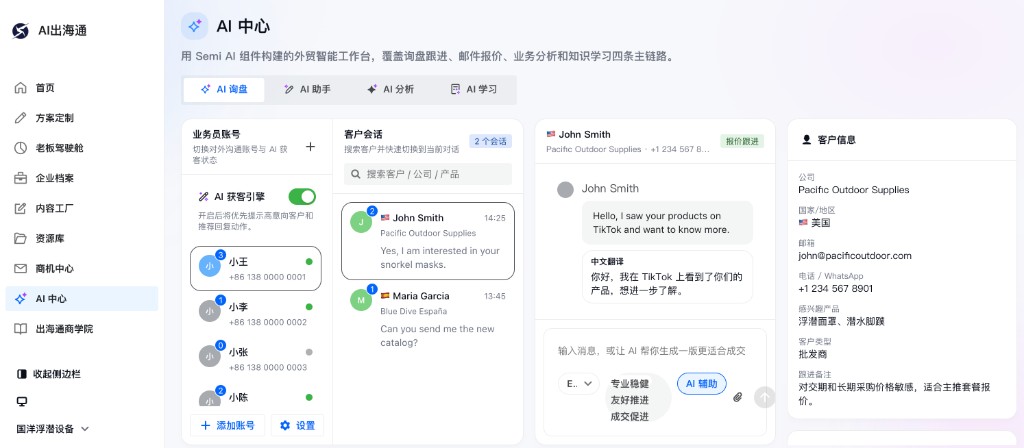Click the AI 辅助 button
1024x448 pixels.
pyautogui.click(x=701, y=384)
